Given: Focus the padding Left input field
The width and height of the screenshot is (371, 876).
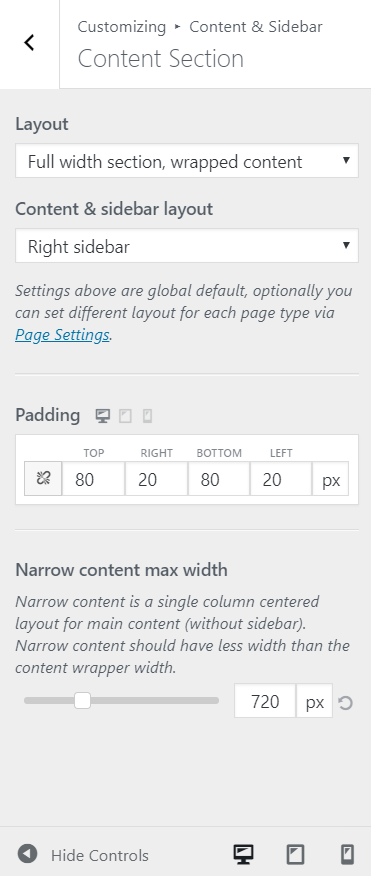Looking at the screenshot, I should (x=281, y=479).
